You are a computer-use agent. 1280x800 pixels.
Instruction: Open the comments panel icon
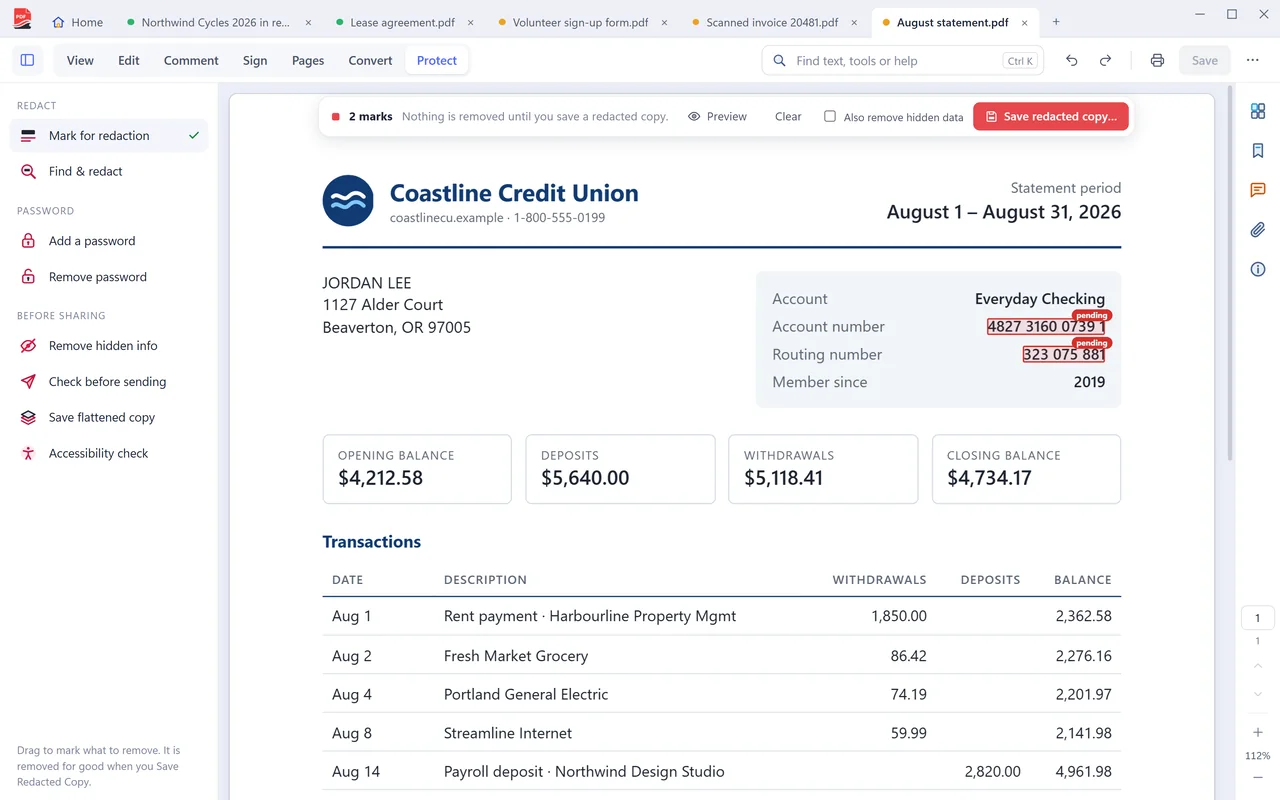(x=1258, y=190)
